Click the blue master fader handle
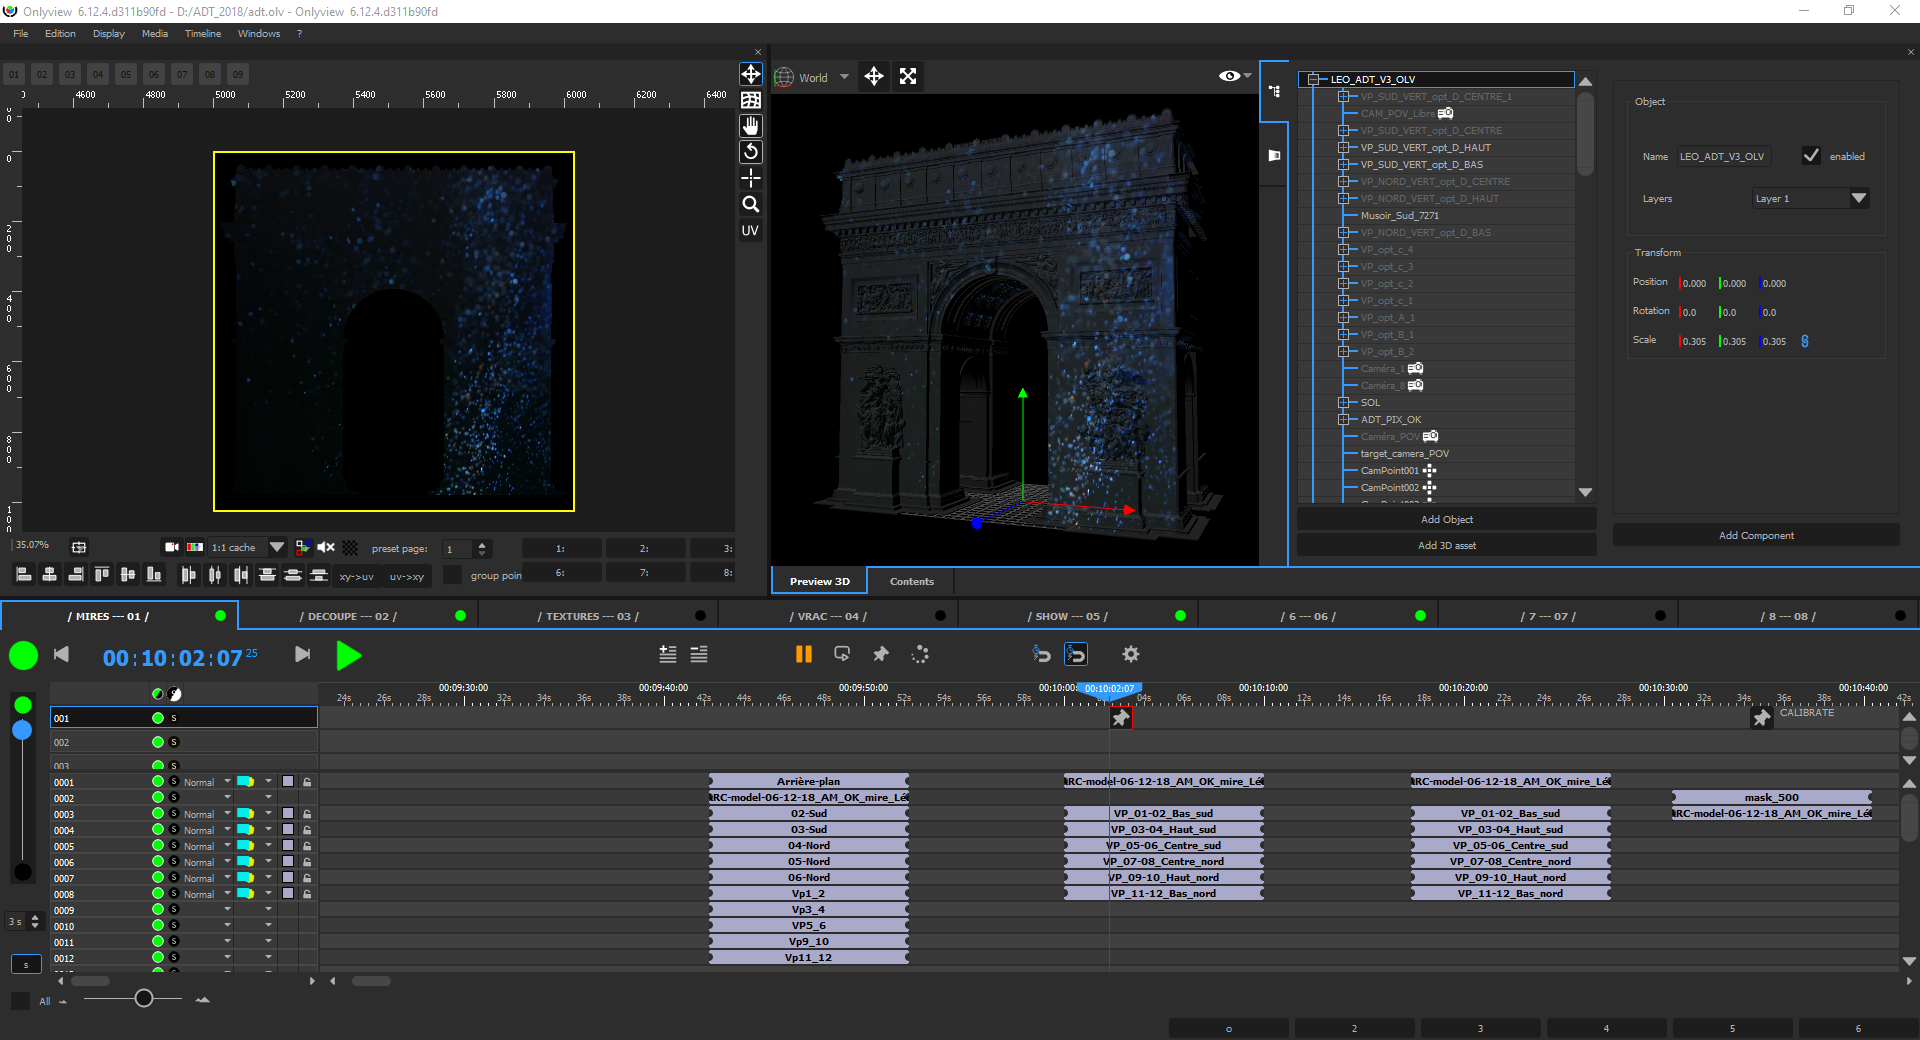 [x=22, y=731]
